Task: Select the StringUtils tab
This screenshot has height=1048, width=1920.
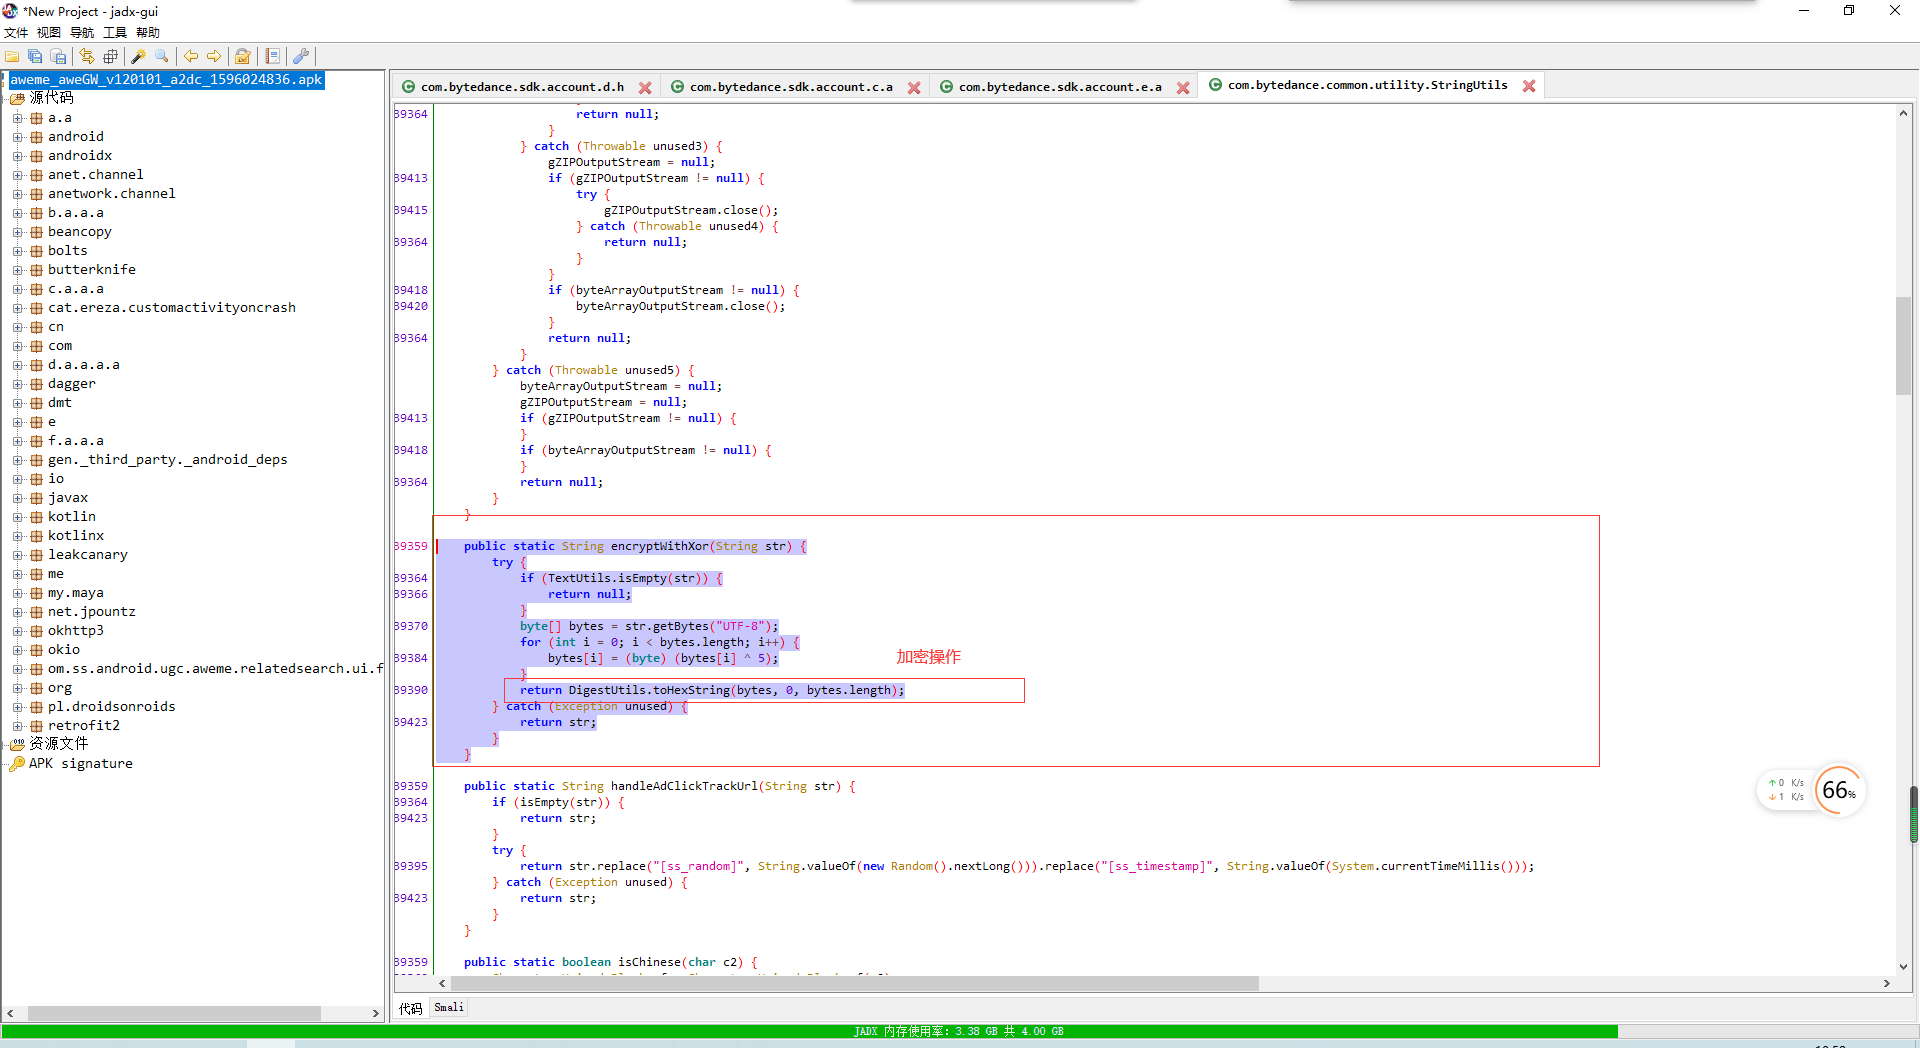Action: coord(1367,85)
